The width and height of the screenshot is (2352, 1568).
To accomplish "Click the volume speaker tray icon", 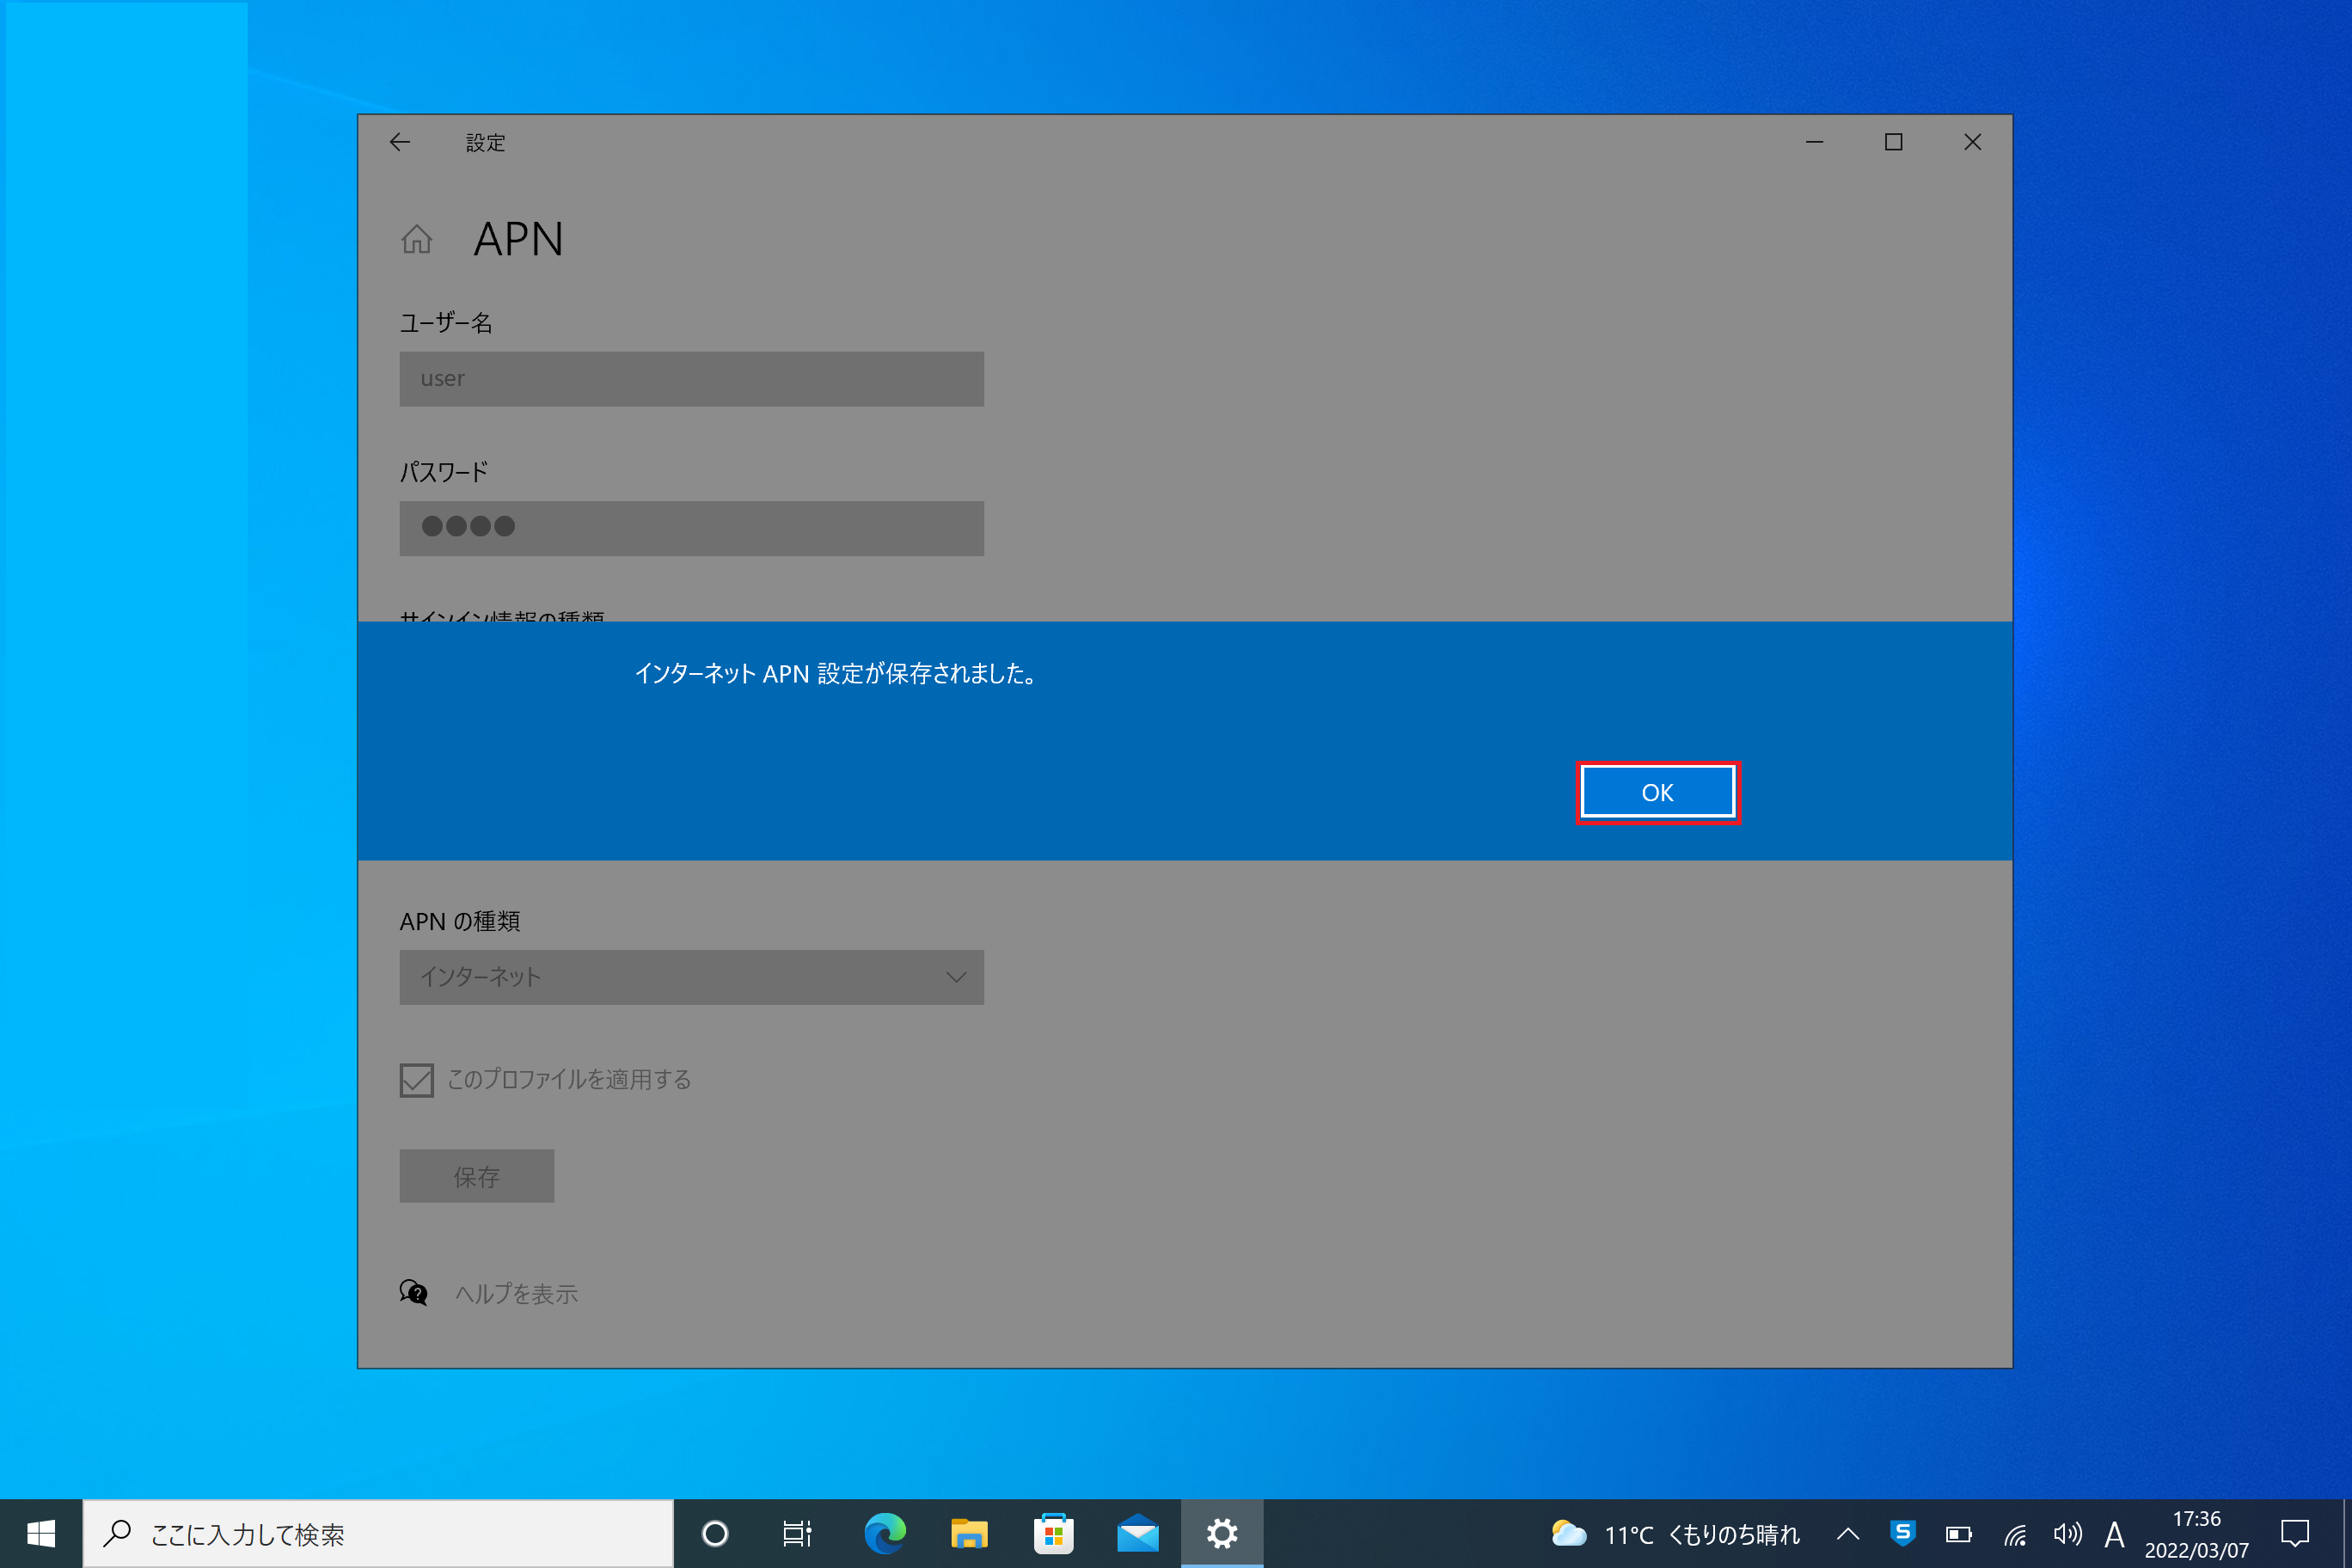I will pos(2068,1534).
